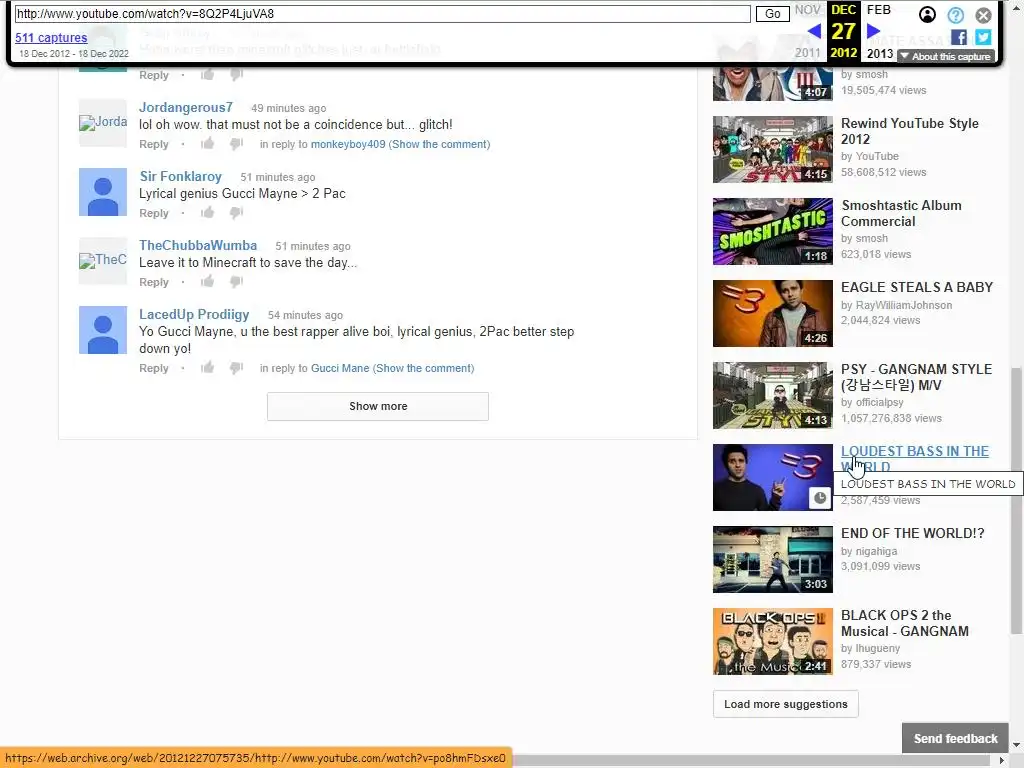Focus the Wayback URL input field

tap(383, 14)
